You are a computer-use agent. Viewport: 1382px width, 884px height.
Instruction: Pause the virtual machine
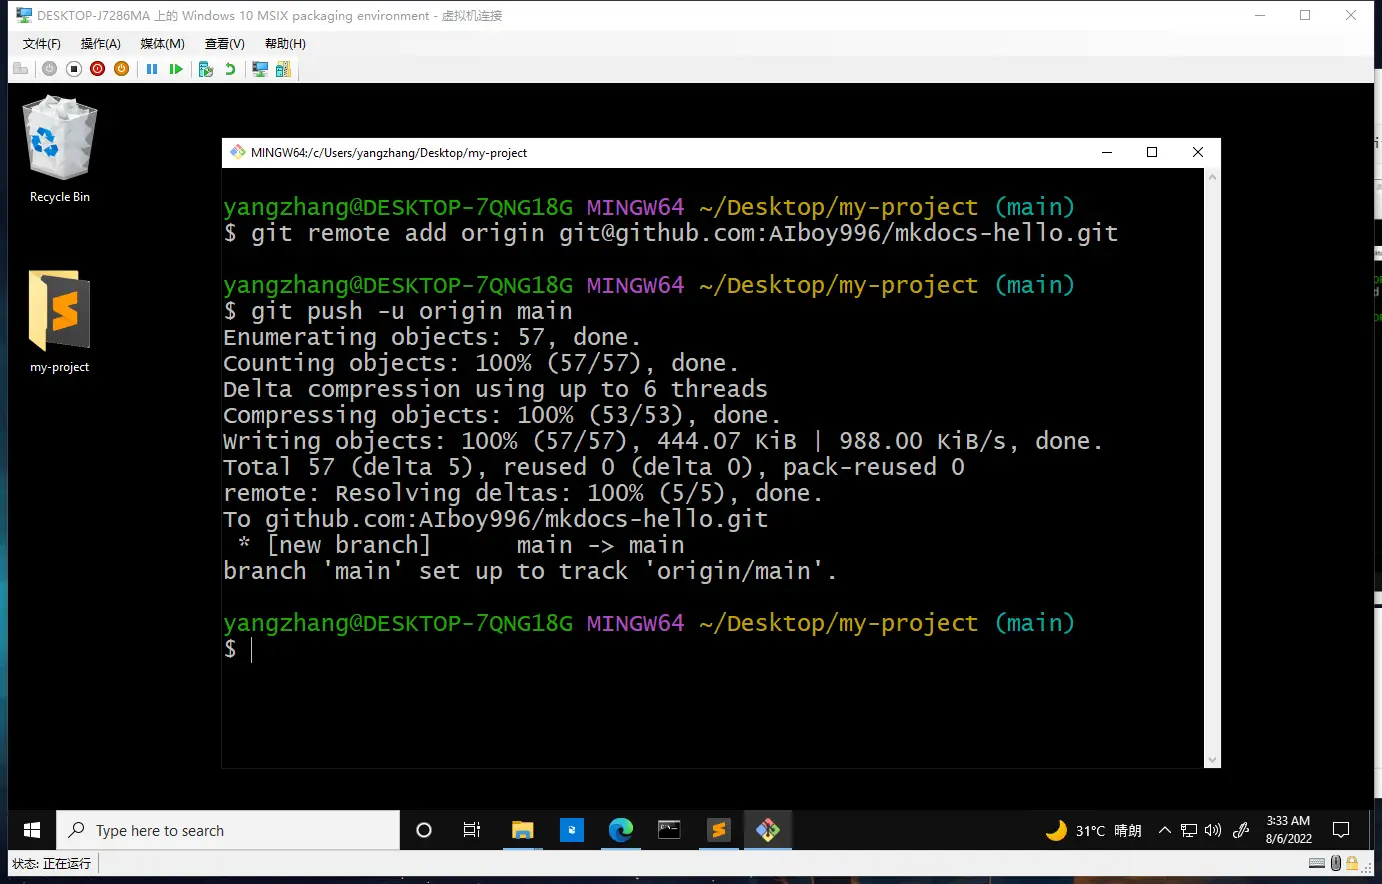pyautogui.click(x=152, y=69)
